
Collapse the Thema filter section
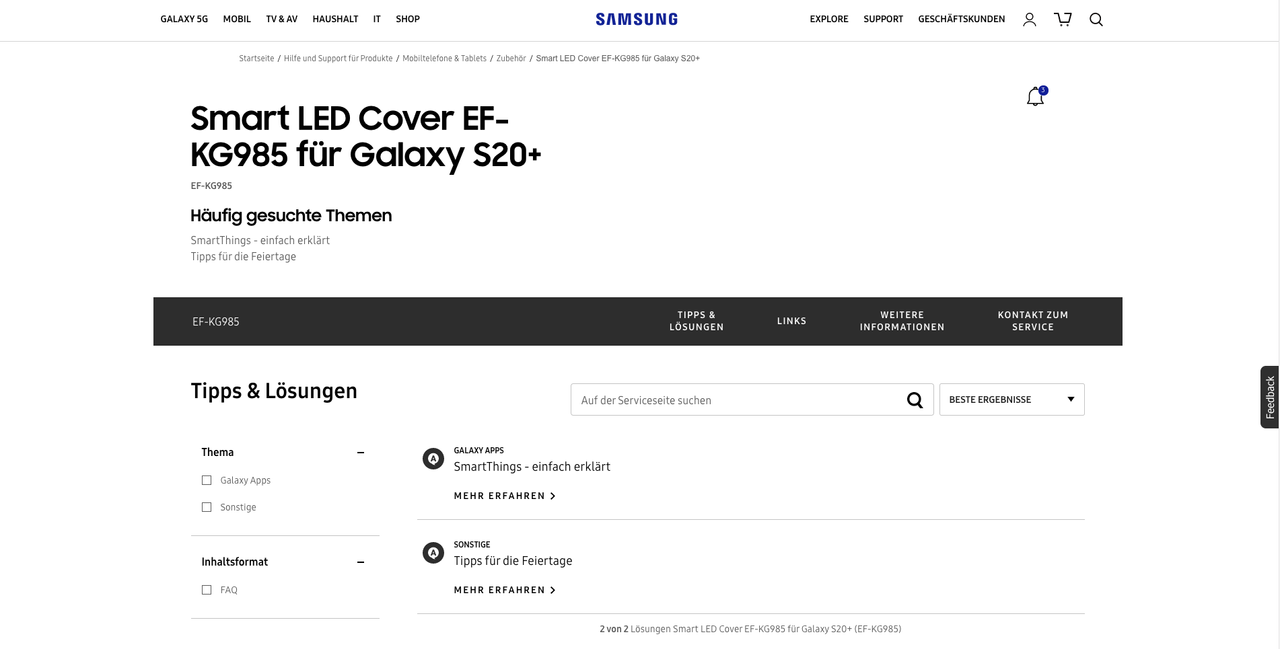361,453
